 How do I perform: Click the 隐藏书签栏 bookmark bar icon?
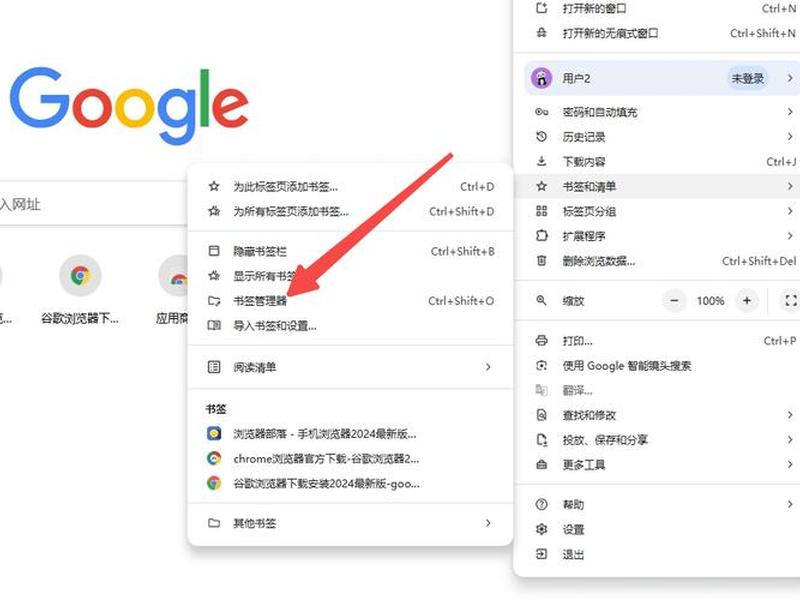214,251
